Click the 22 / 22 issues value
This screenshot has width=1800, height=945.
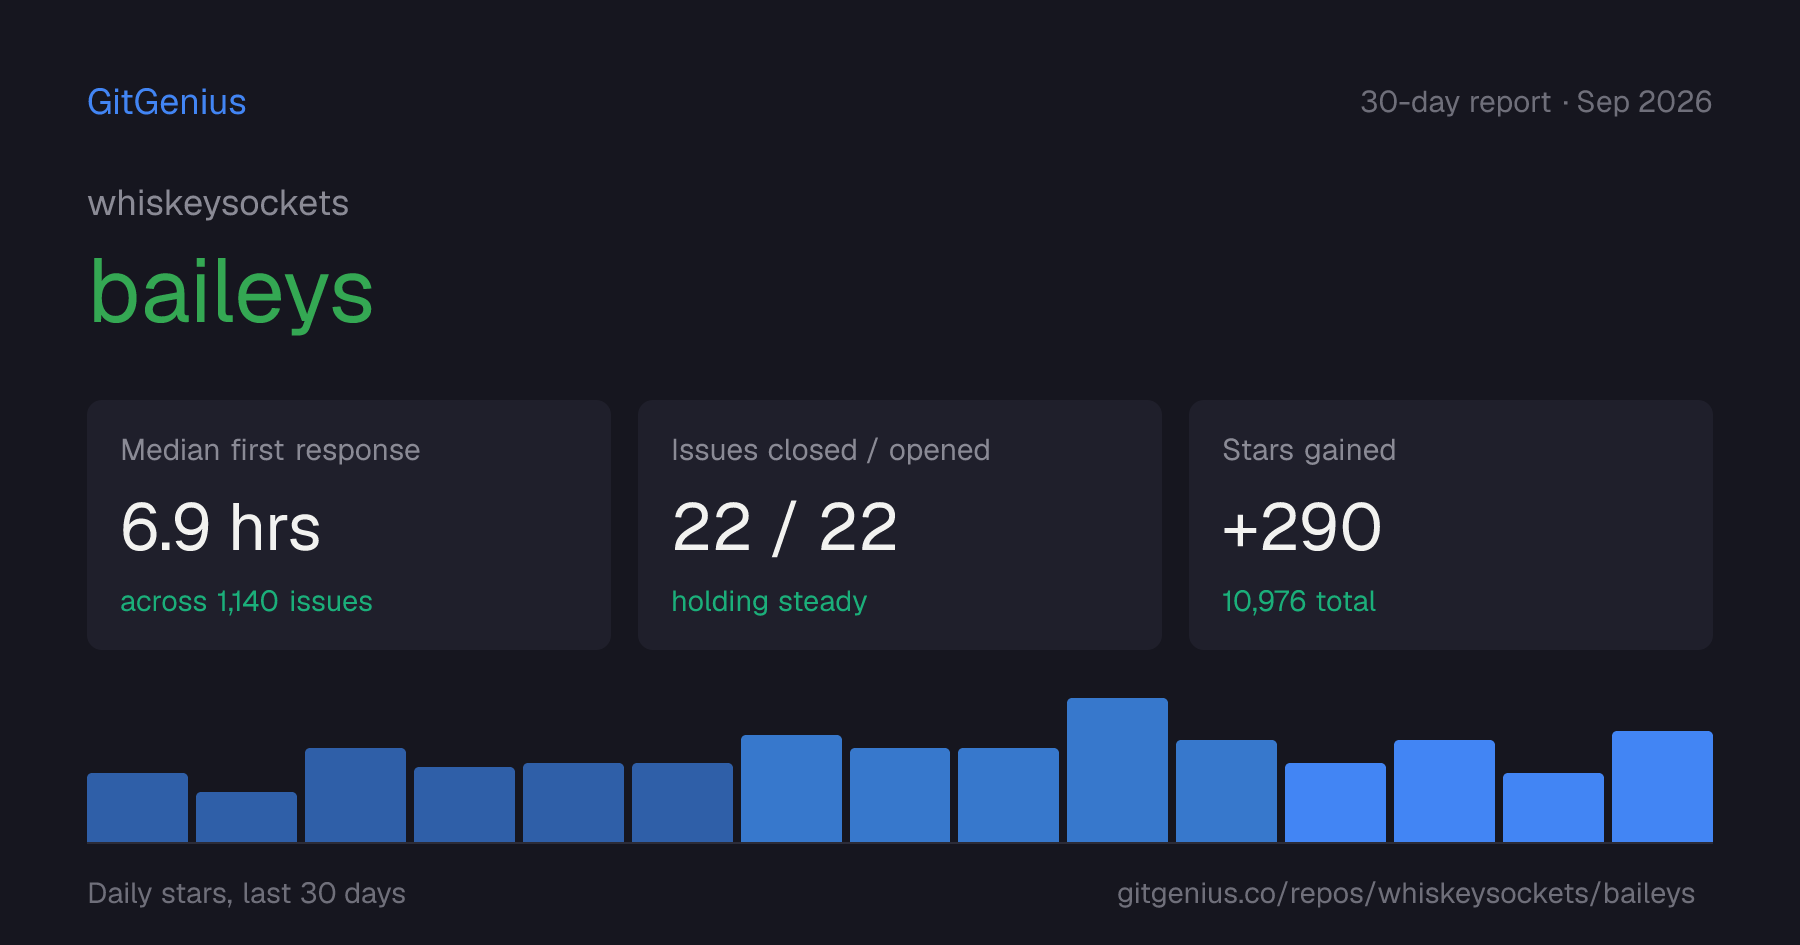[785, 527]
